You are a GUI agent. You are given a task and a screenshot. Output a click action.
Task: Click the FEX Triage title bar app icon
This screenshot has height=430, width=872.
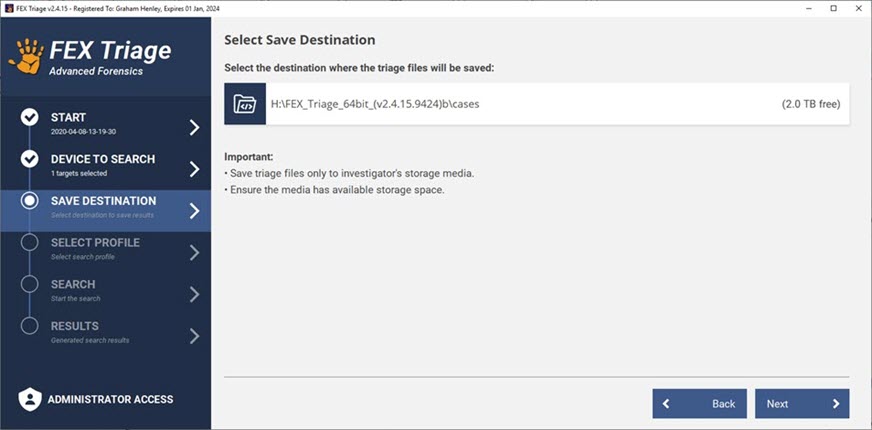8,8
